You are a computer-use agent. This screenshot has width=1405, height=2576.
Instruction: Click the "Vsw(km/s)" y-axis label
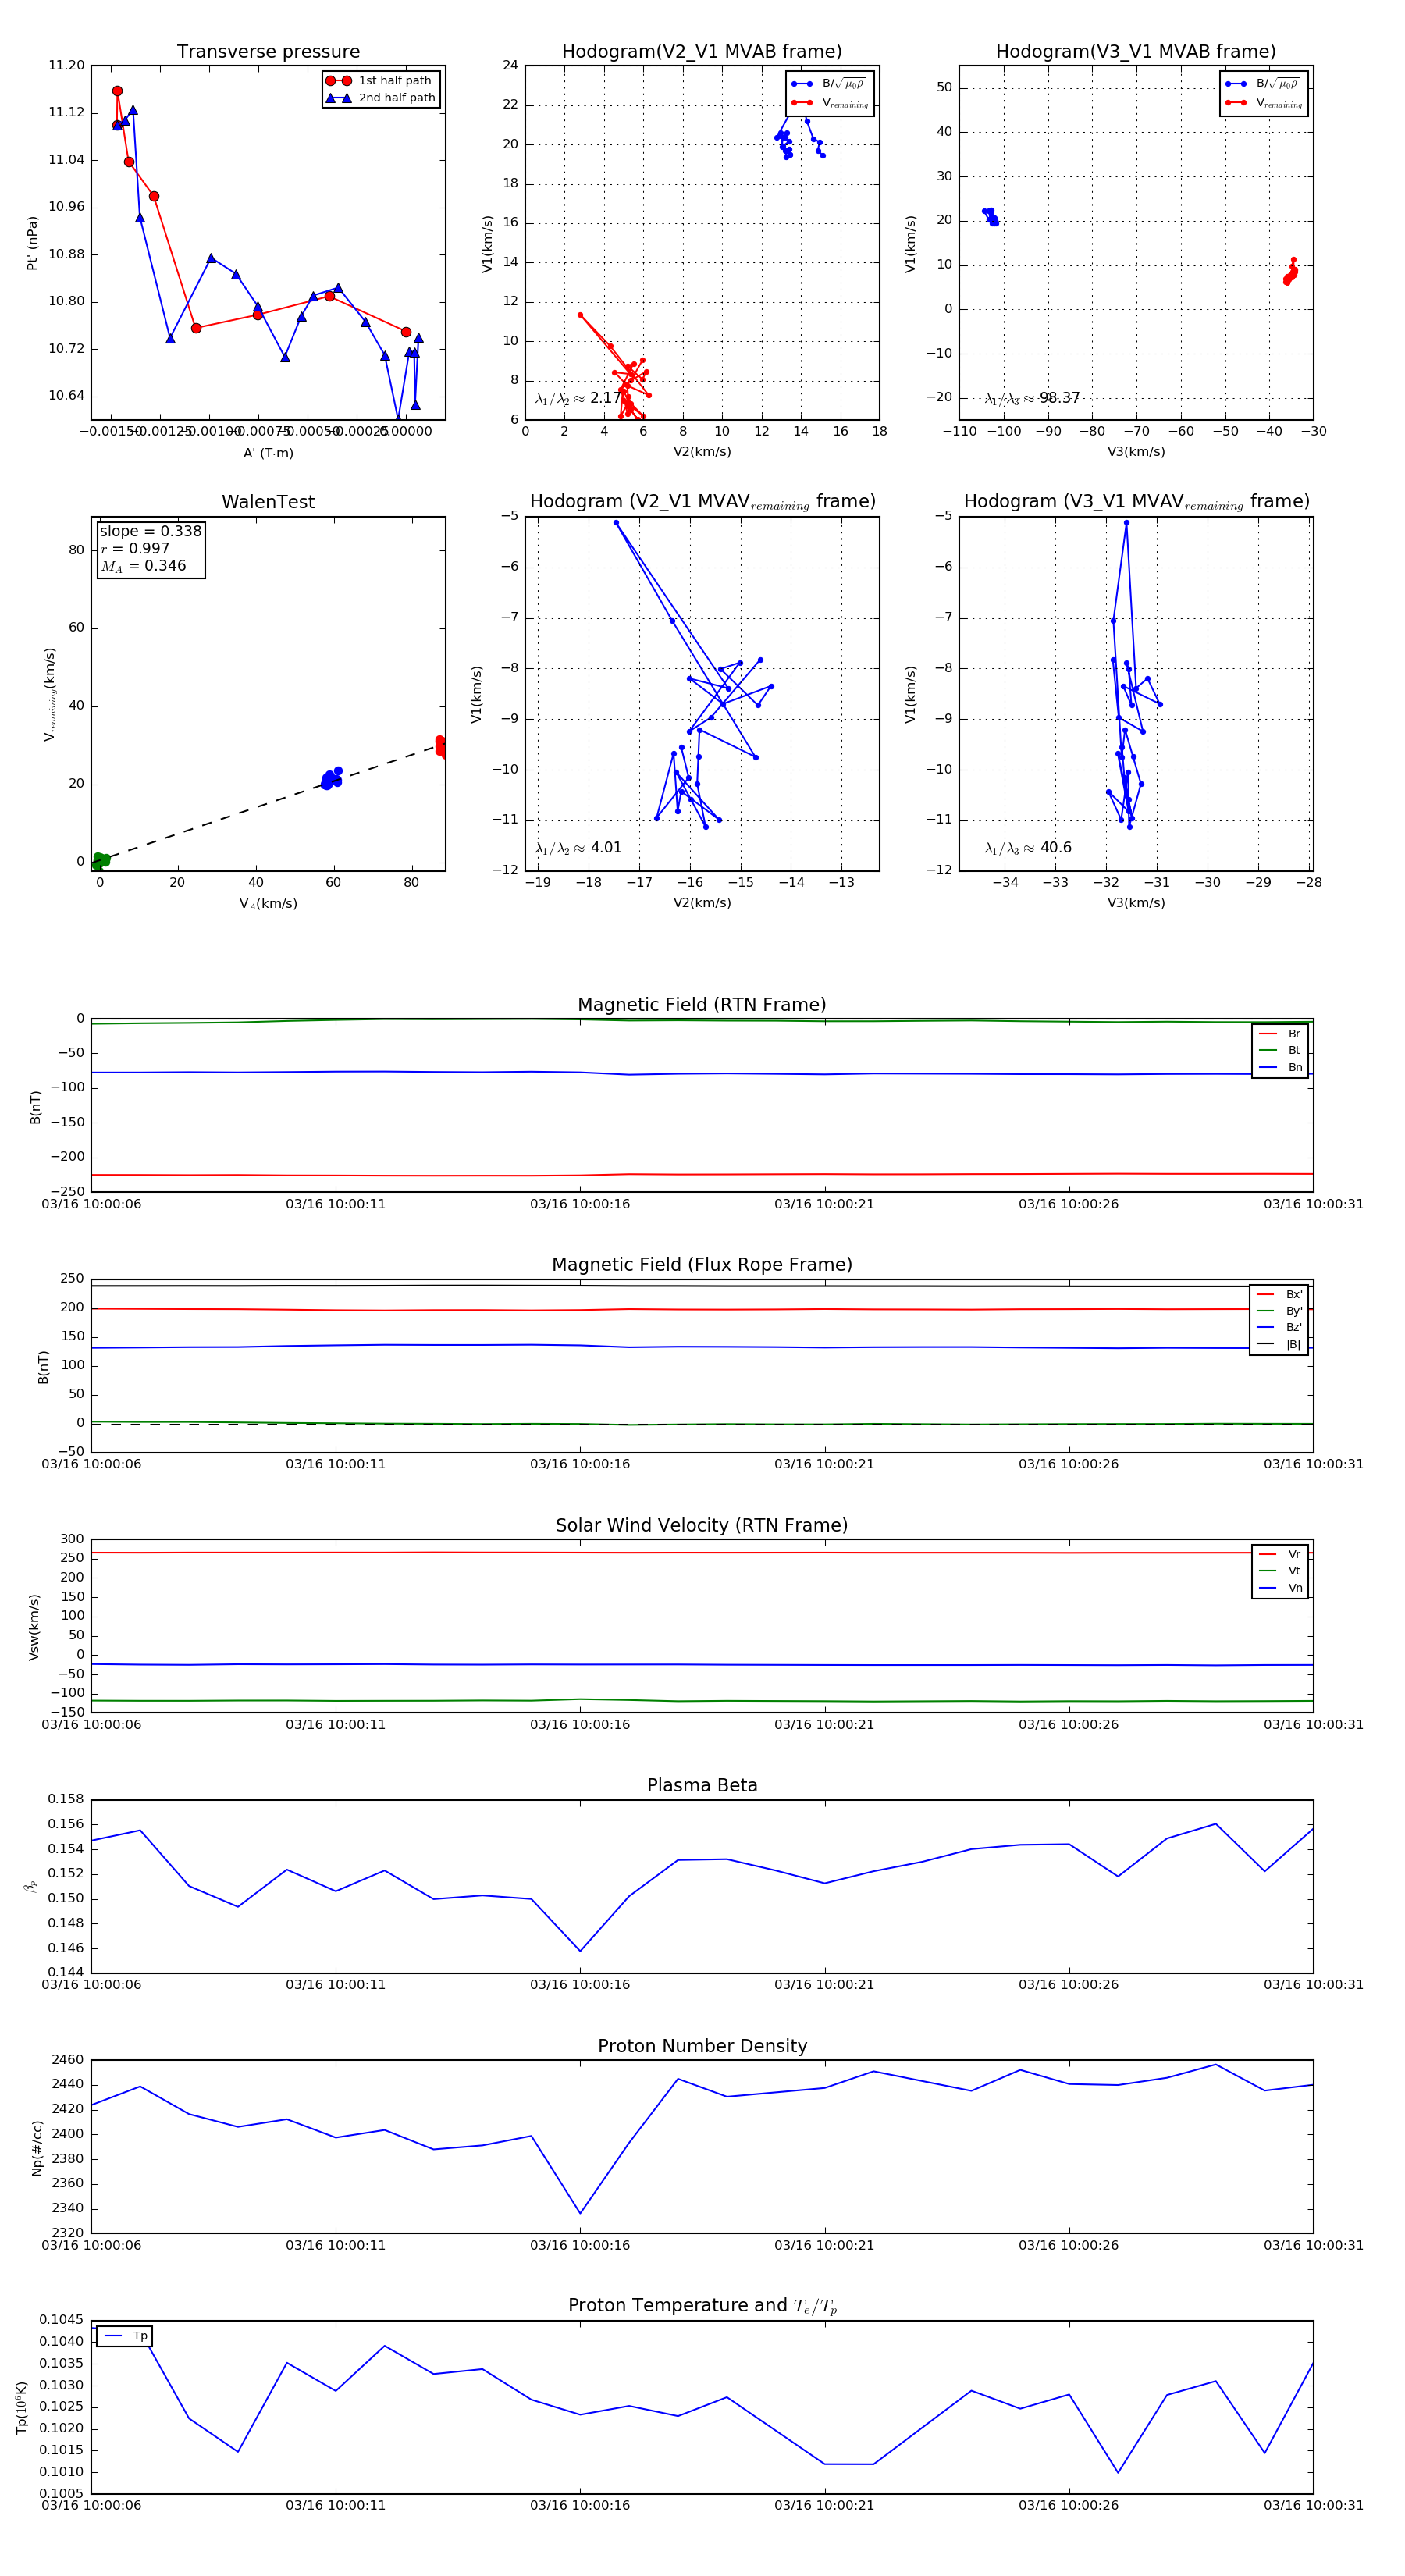click(34, 1628)
